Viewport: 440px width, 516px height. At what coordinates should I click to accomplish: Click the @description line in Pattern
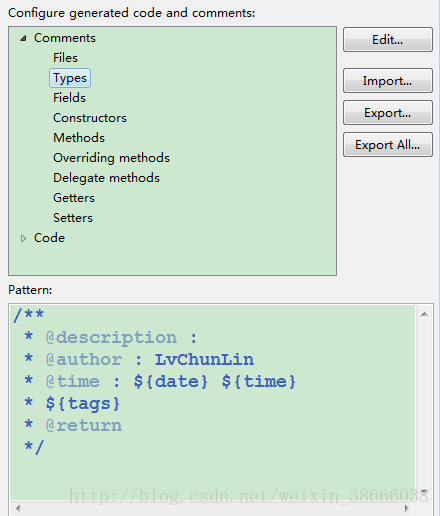(x=111, y=337)
